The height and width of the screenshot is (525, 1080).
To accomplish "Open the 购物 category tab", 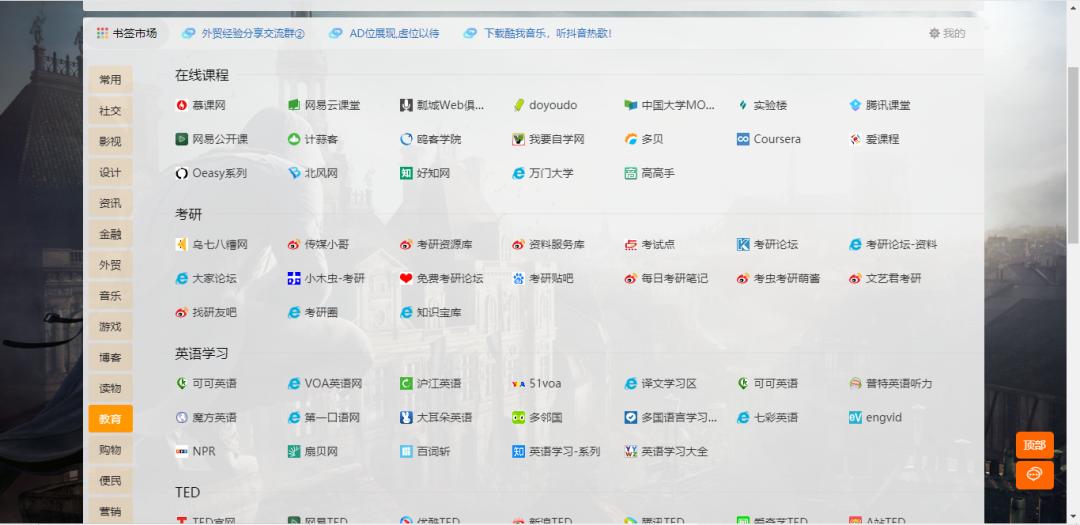I will 110,450.
